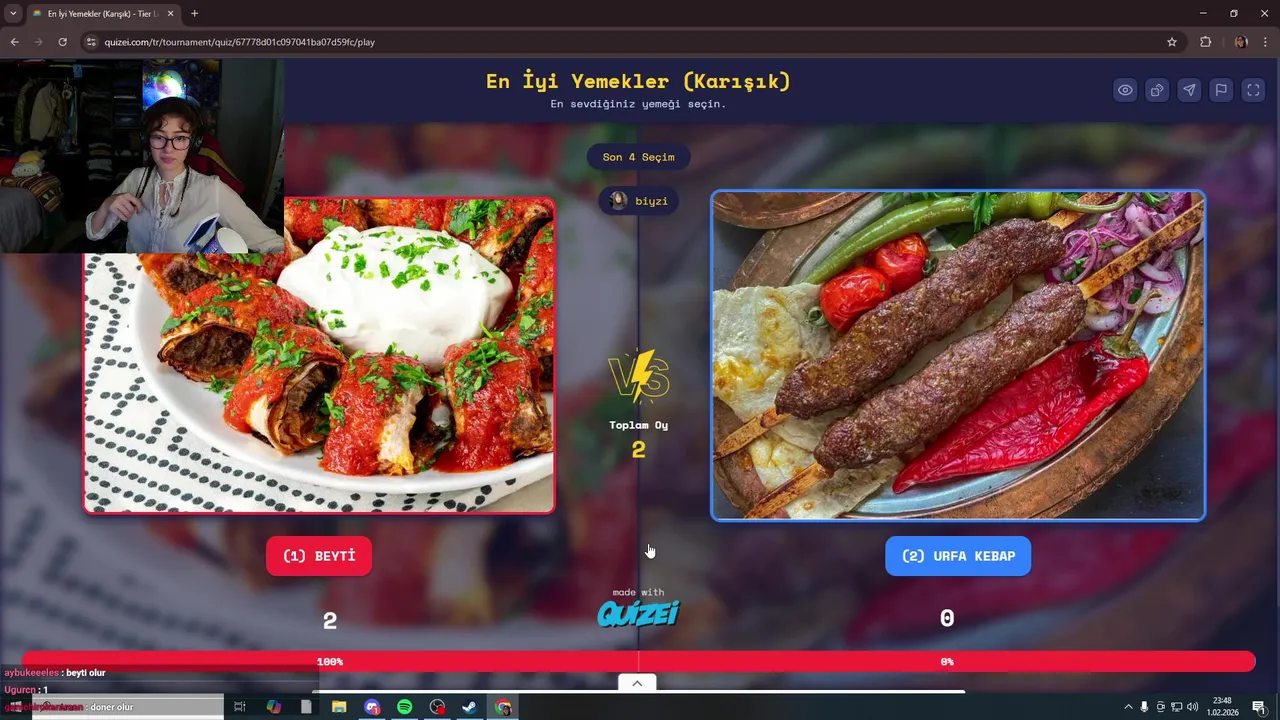
Task: Open the notification center icon
Action: click(1259, 707)
